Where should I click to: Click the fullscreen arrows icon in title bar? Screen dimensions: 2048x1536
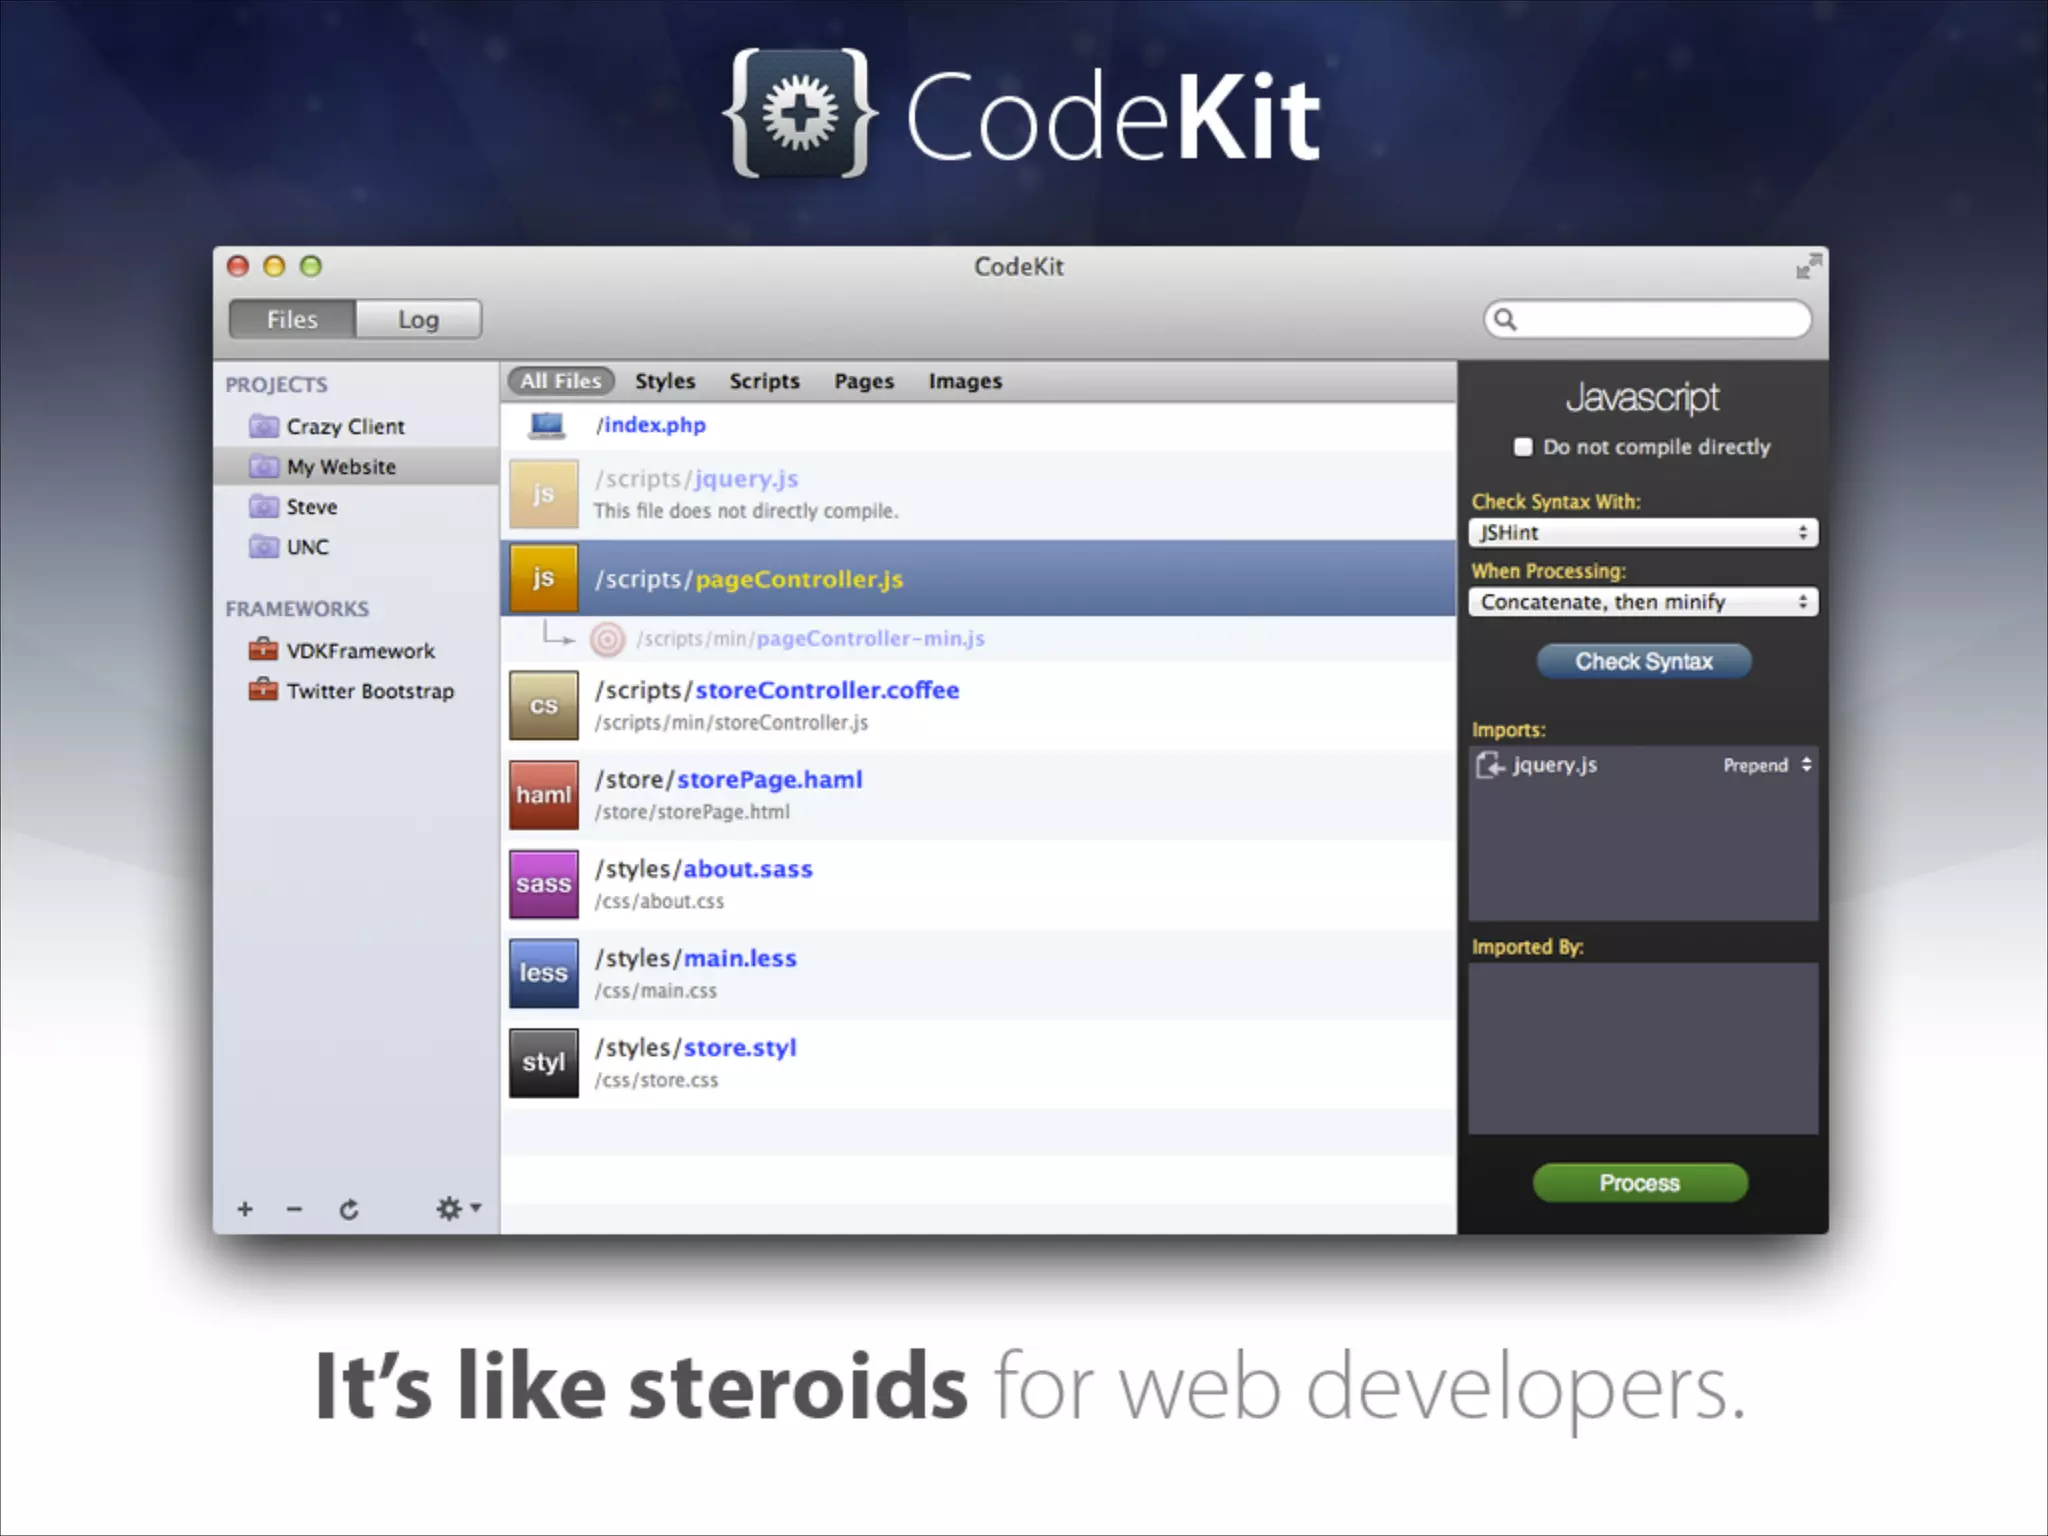[x=1808, y=267]
